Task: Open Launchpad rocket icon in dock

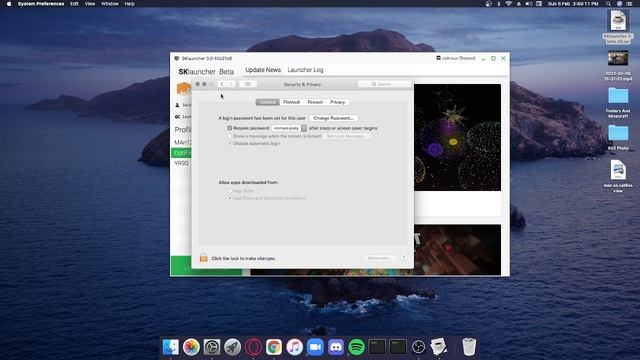Action: coord(233,347)
